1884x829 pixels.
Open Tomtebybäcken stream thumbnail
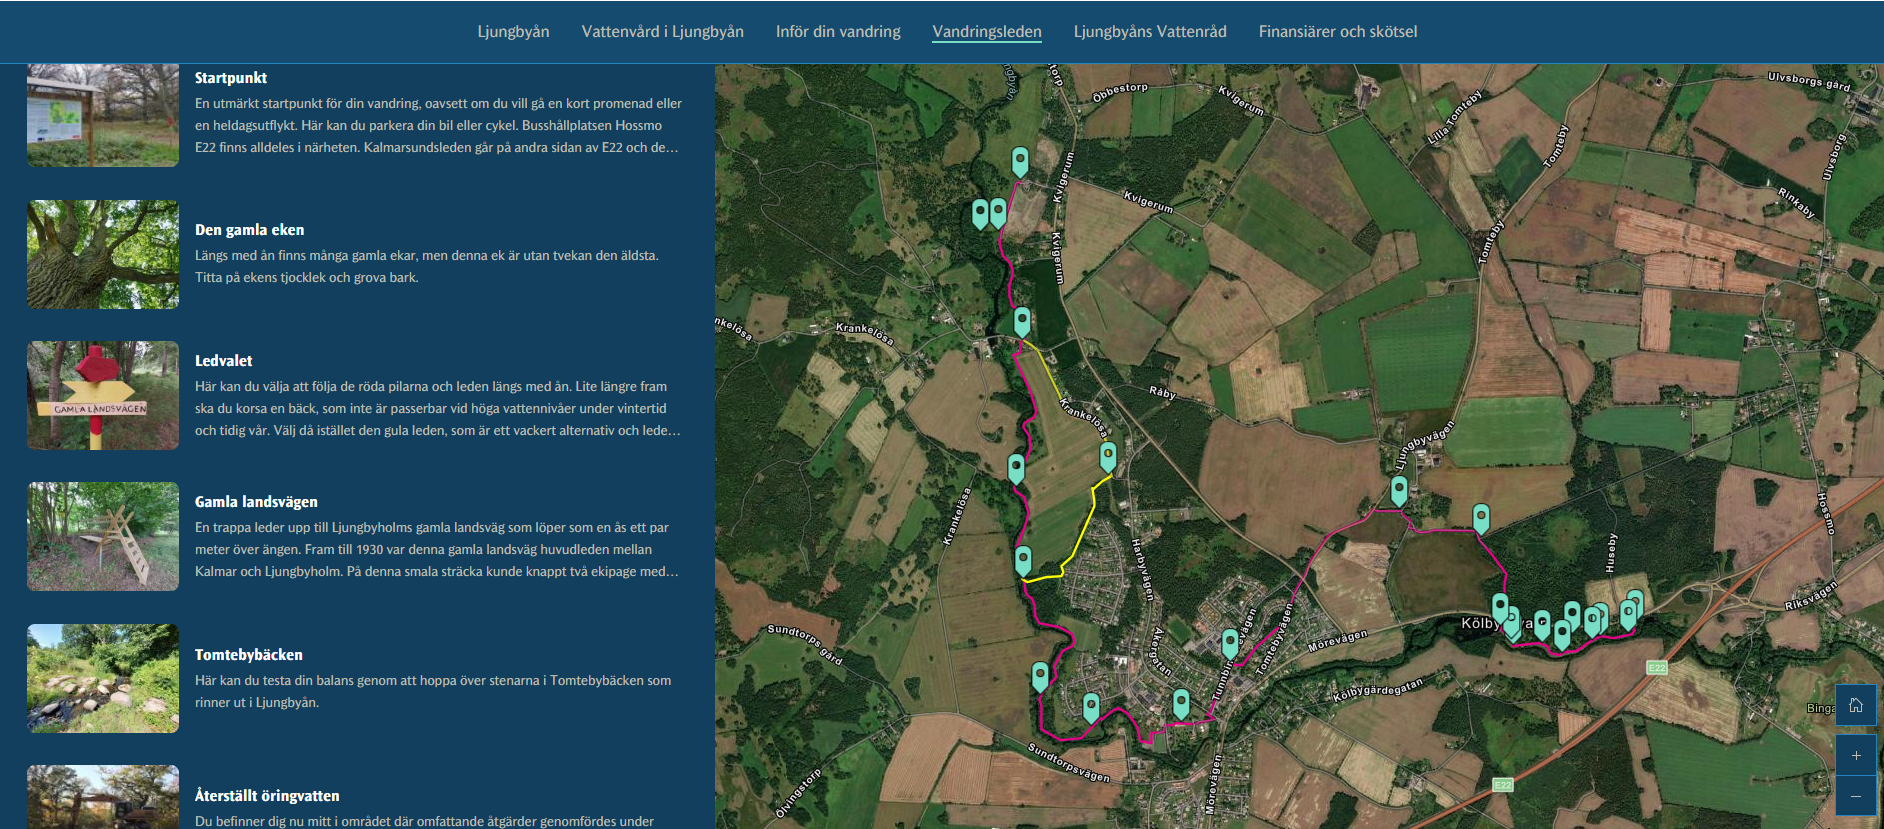pos(103,678)
